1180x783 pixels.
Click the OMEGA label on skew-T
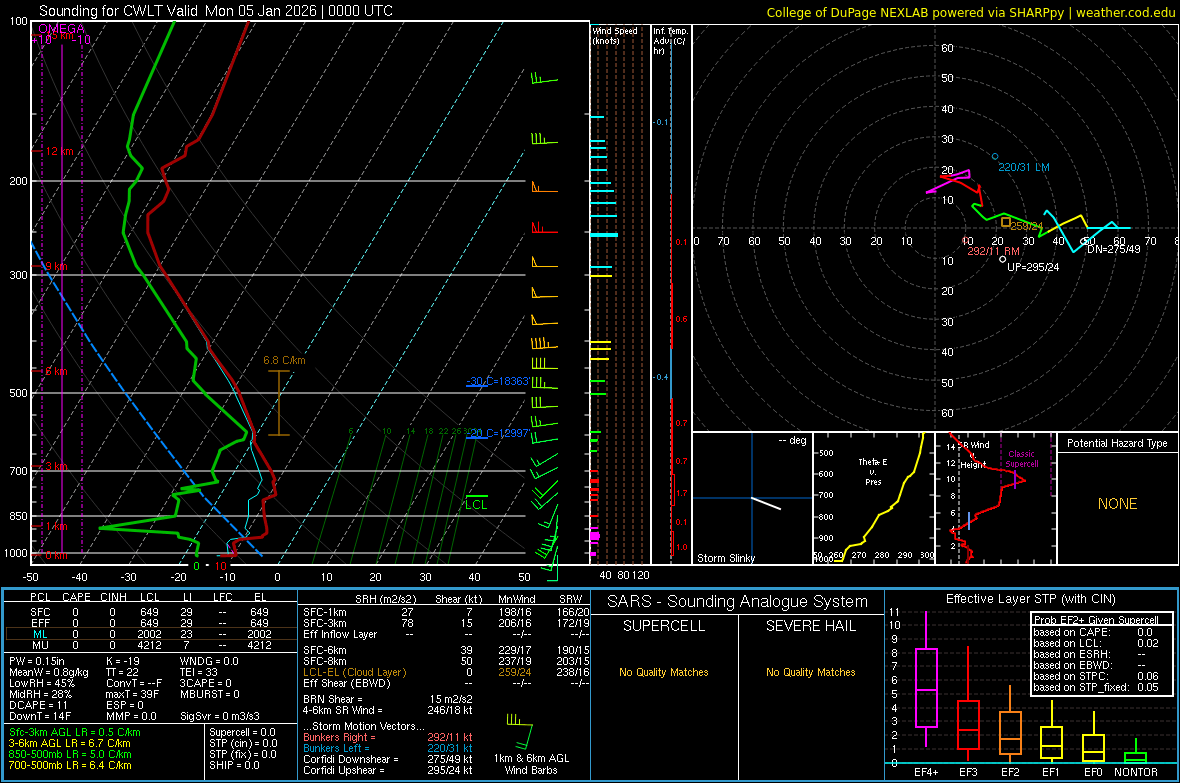click(x=61, y=29)
